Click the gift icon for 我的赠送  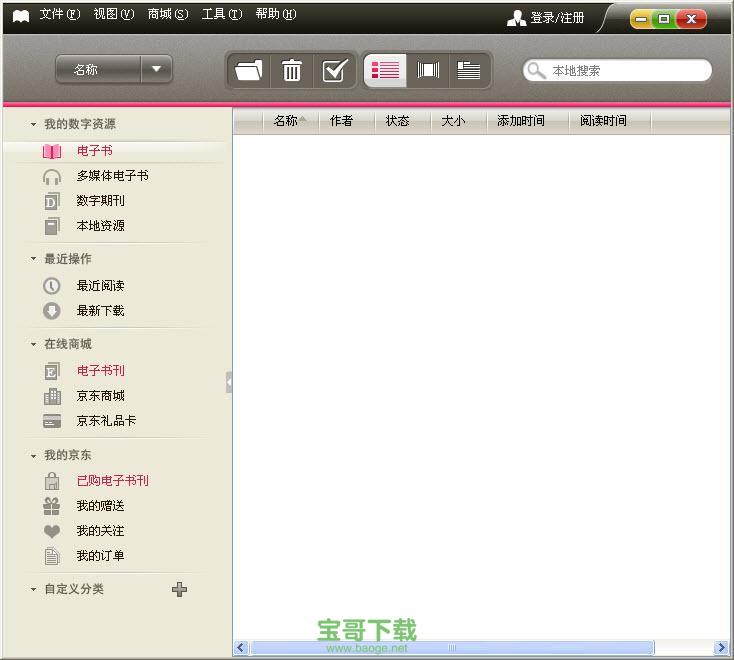[x=52, y=506]
